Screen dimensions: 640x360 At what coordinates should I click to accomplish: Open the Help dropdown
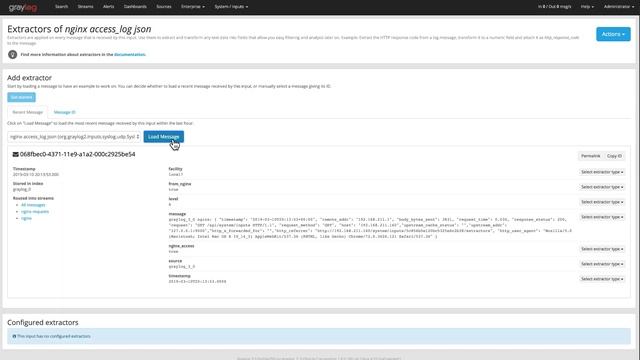point(587,7)
